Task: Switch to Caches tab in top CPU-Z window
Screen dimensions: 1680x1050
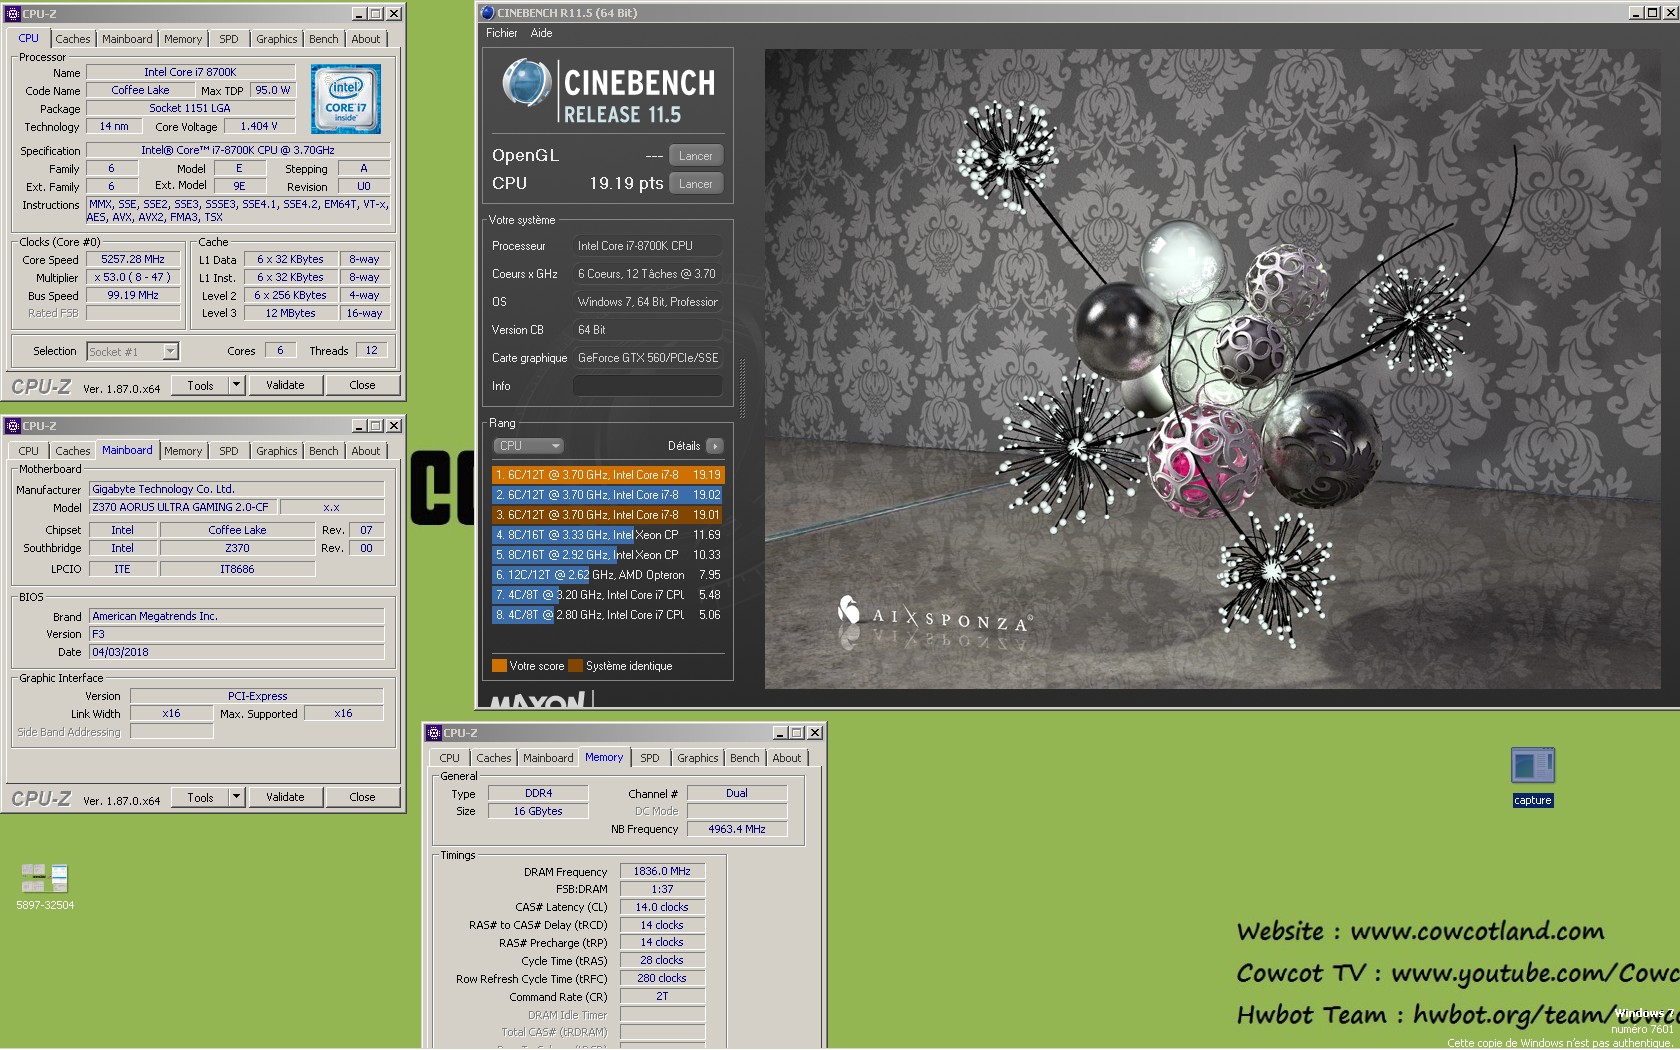Action: [x=72, y=39]
